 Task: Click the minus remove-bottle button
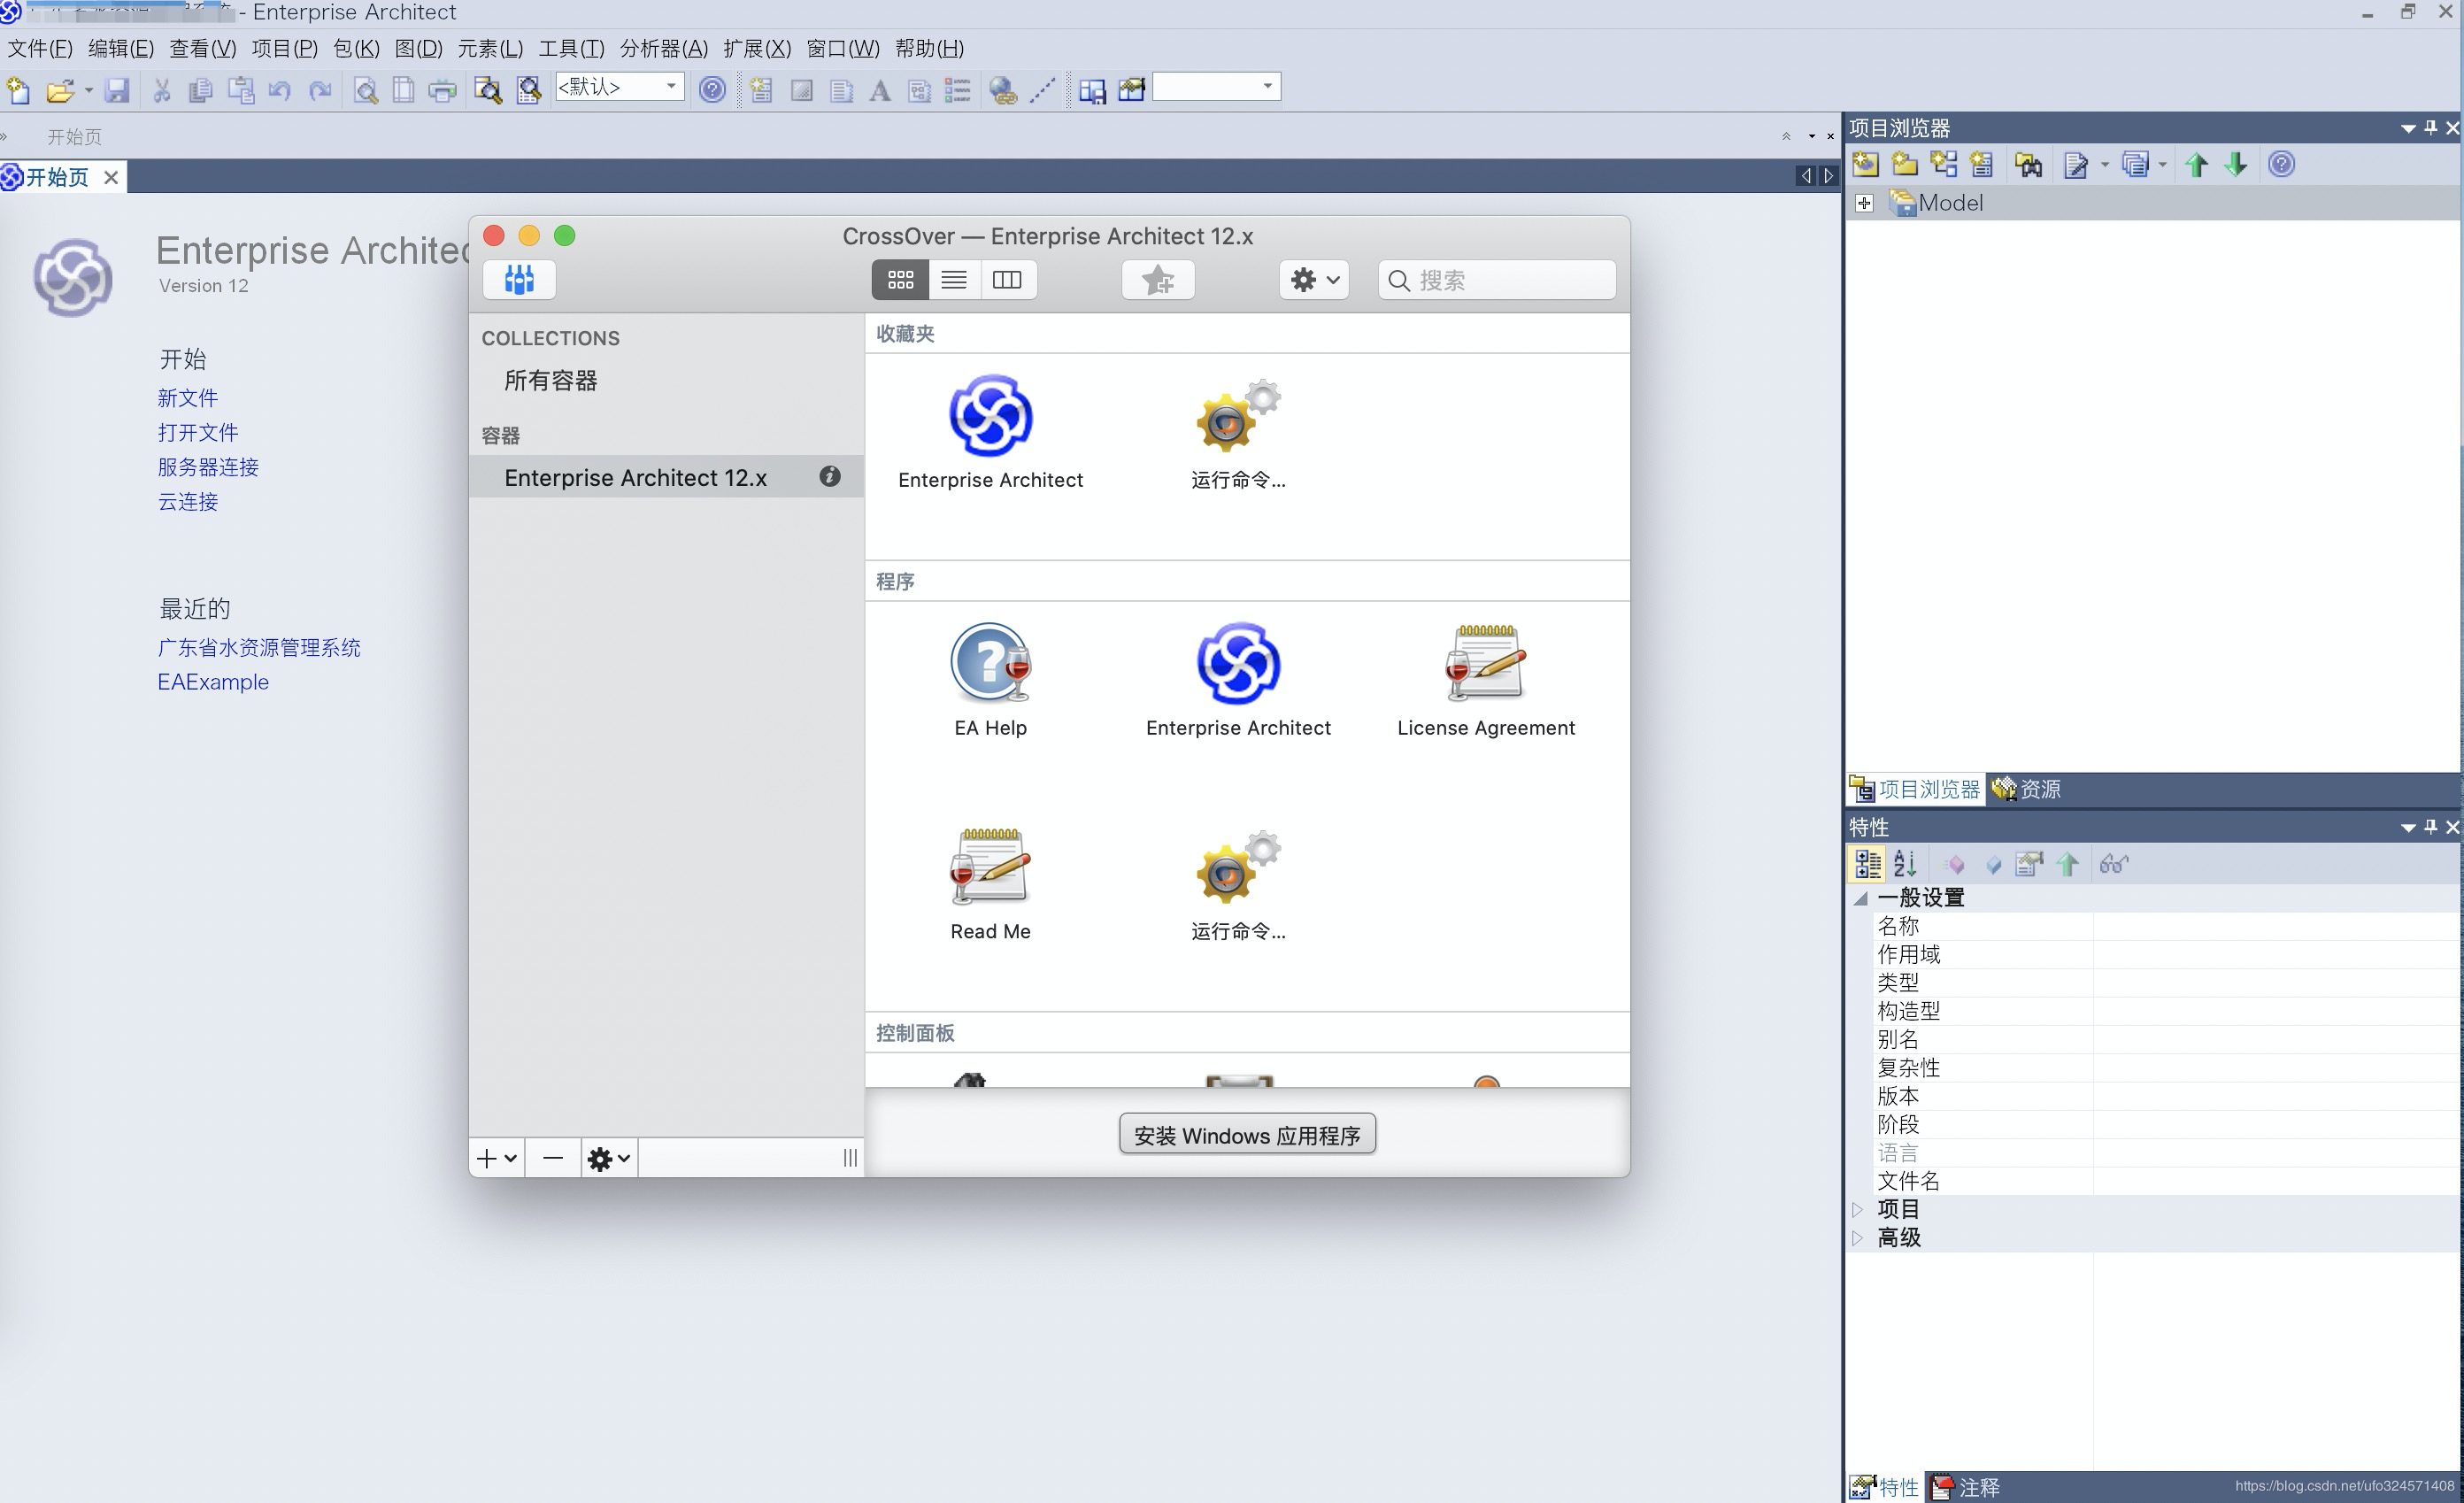click(553, 1158)
